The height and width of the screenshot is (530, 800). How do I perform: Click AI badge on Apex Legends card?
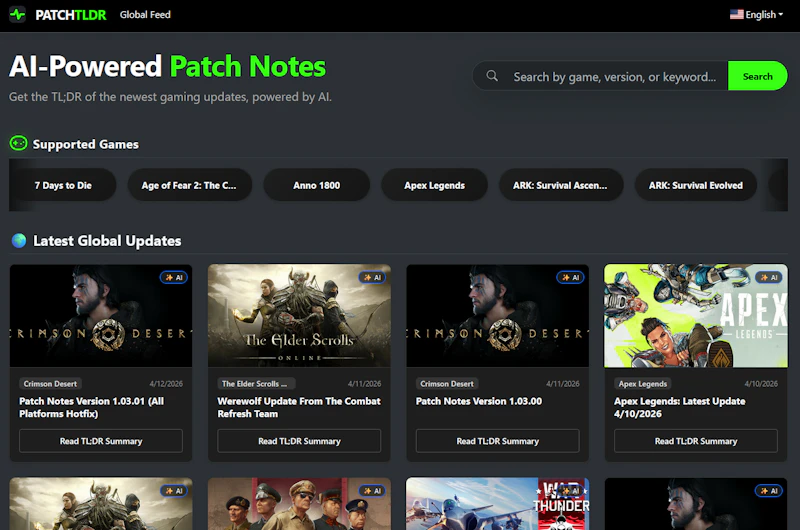769,277
